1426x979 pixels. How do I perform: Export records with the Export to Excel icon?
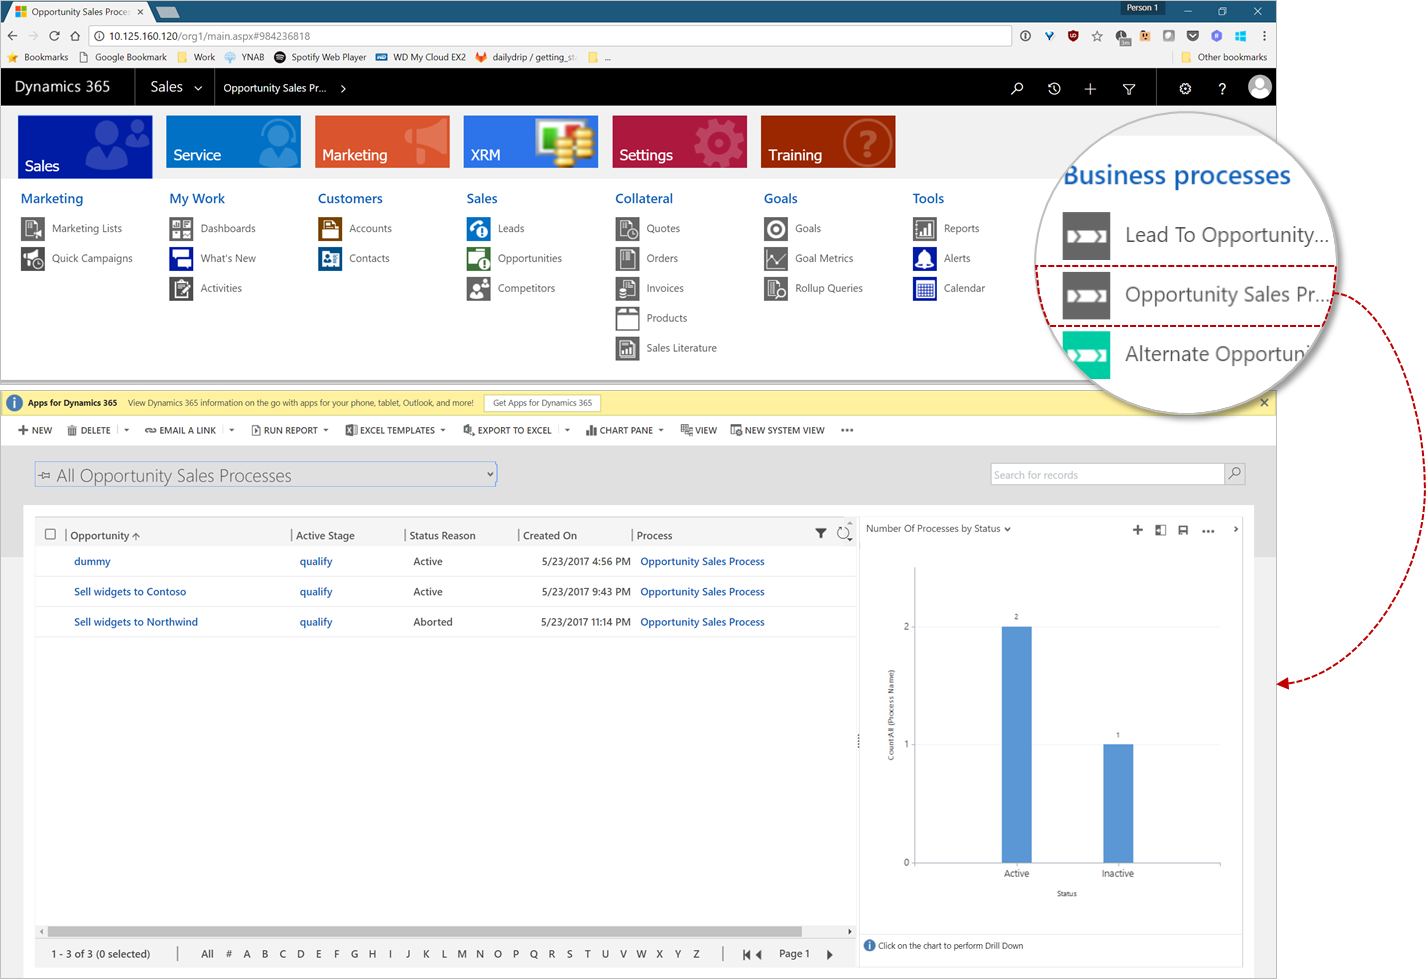(x=510, y=430)
